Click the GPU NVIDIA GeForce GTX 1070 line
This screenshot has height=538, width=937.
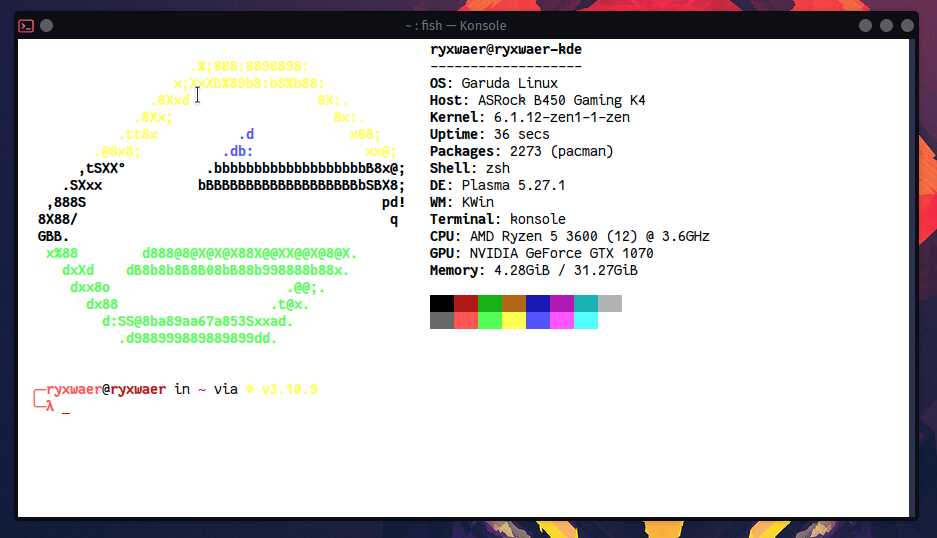click(541, 253)
